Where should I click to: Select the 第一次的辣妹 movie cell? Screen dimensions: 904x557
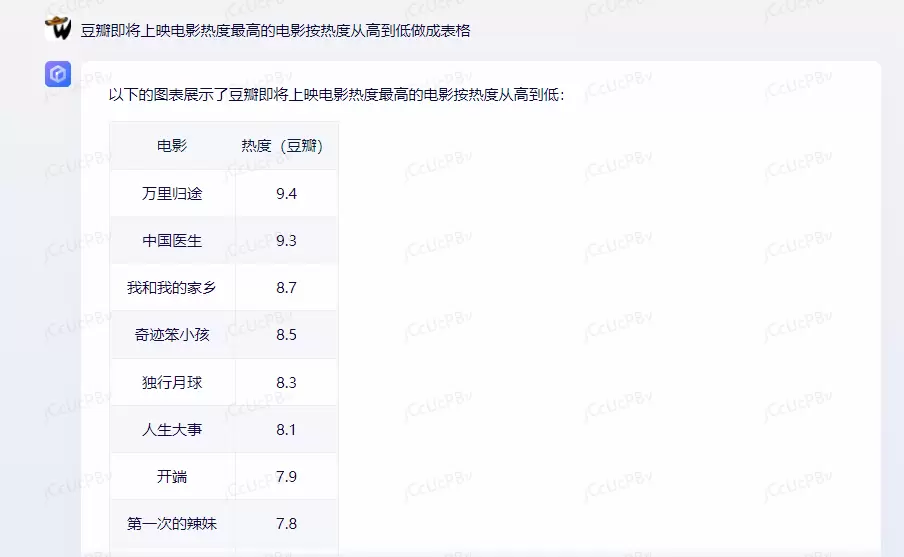coord(172,524)
